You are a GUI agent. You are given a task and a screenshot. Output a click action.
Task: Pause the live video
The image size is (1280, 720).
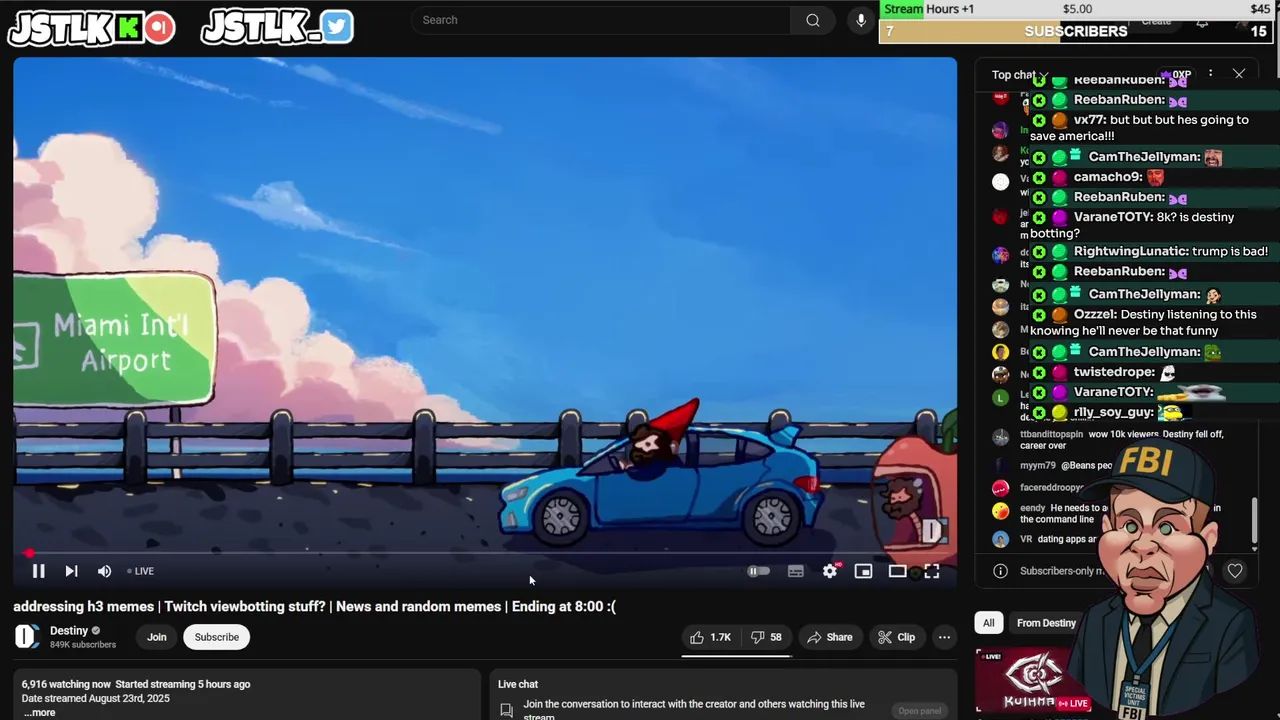coord(38,571)
